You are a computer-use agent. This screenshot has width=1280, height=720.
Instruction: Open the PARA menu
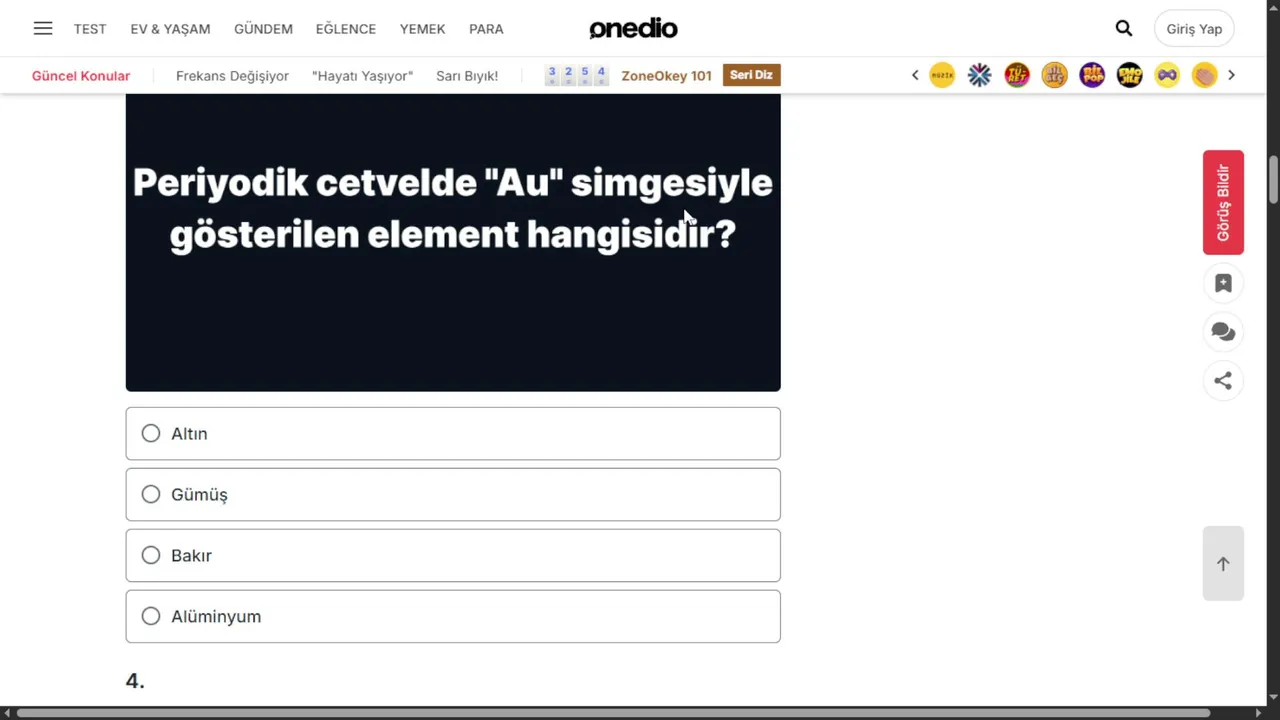coord(486,29)
